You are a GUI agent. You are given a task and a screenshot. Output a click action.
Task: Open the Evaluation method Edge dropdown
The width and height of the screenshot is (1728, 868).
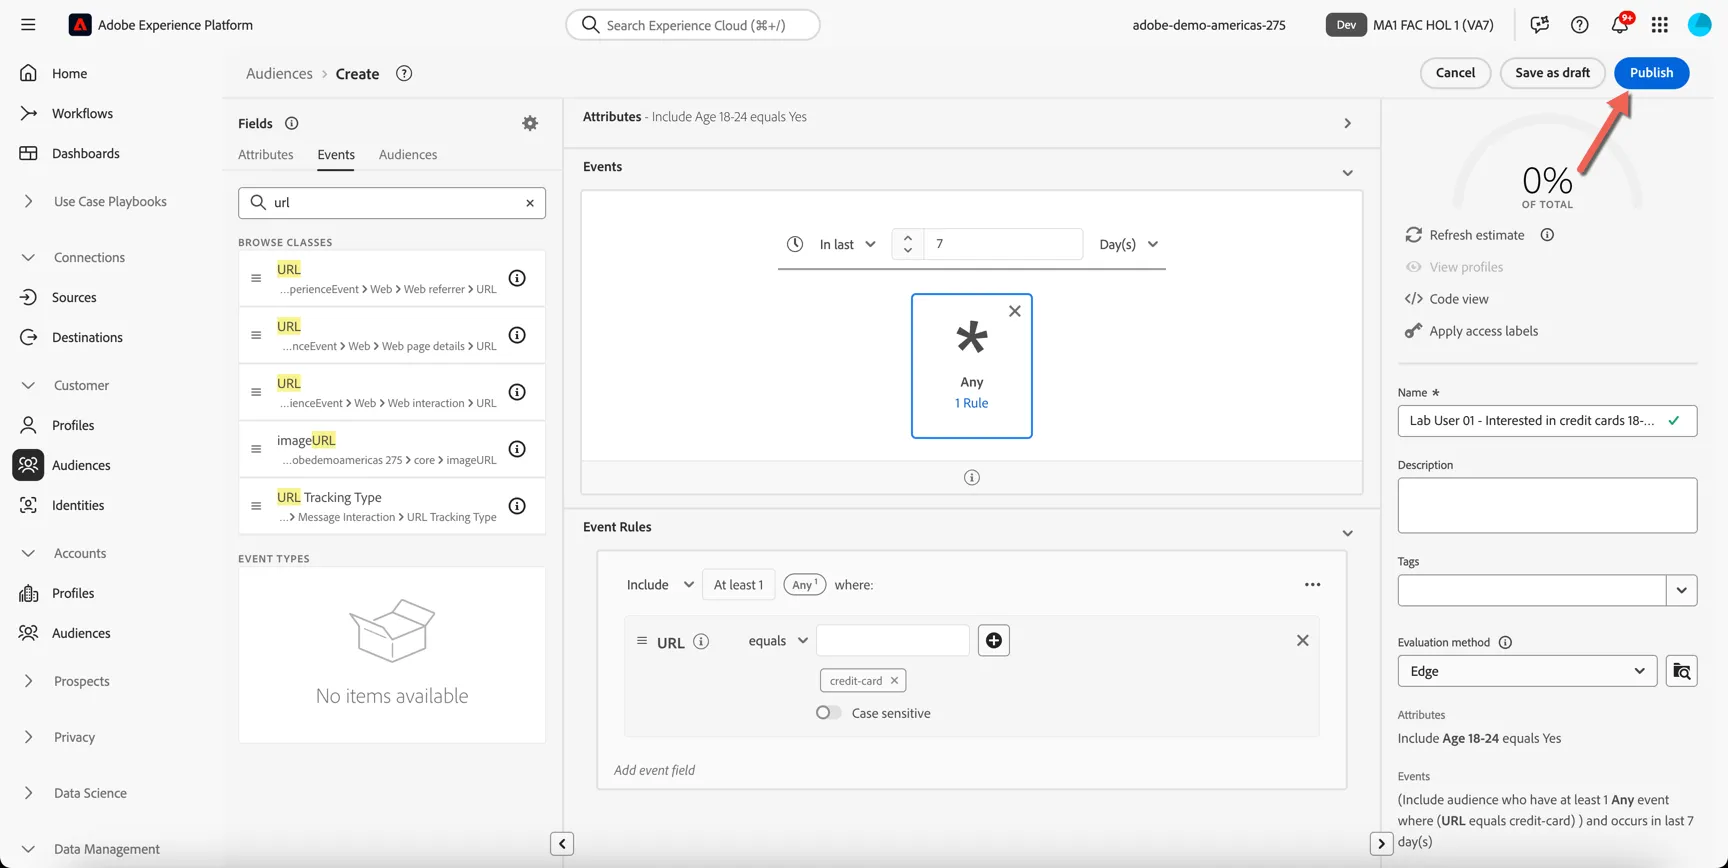click(1527, 671)
